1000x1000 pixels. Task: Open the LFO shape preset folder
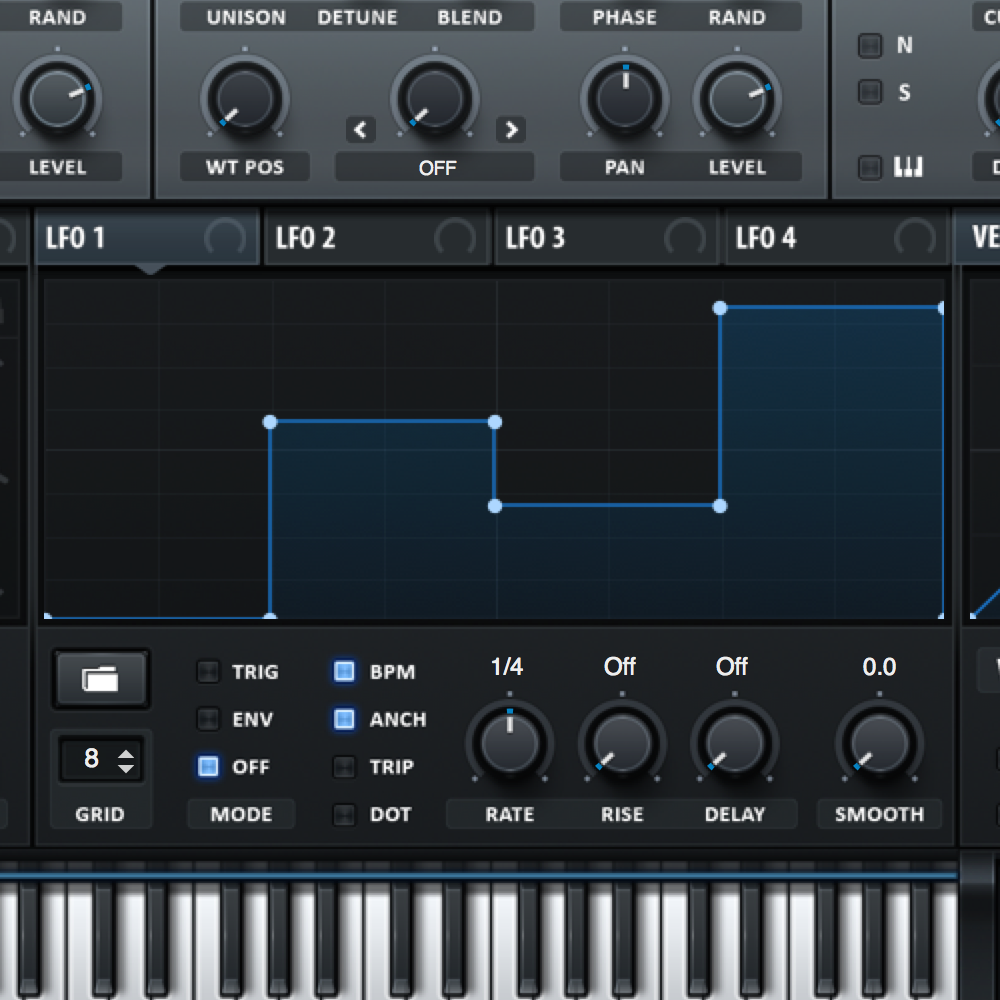101,679
